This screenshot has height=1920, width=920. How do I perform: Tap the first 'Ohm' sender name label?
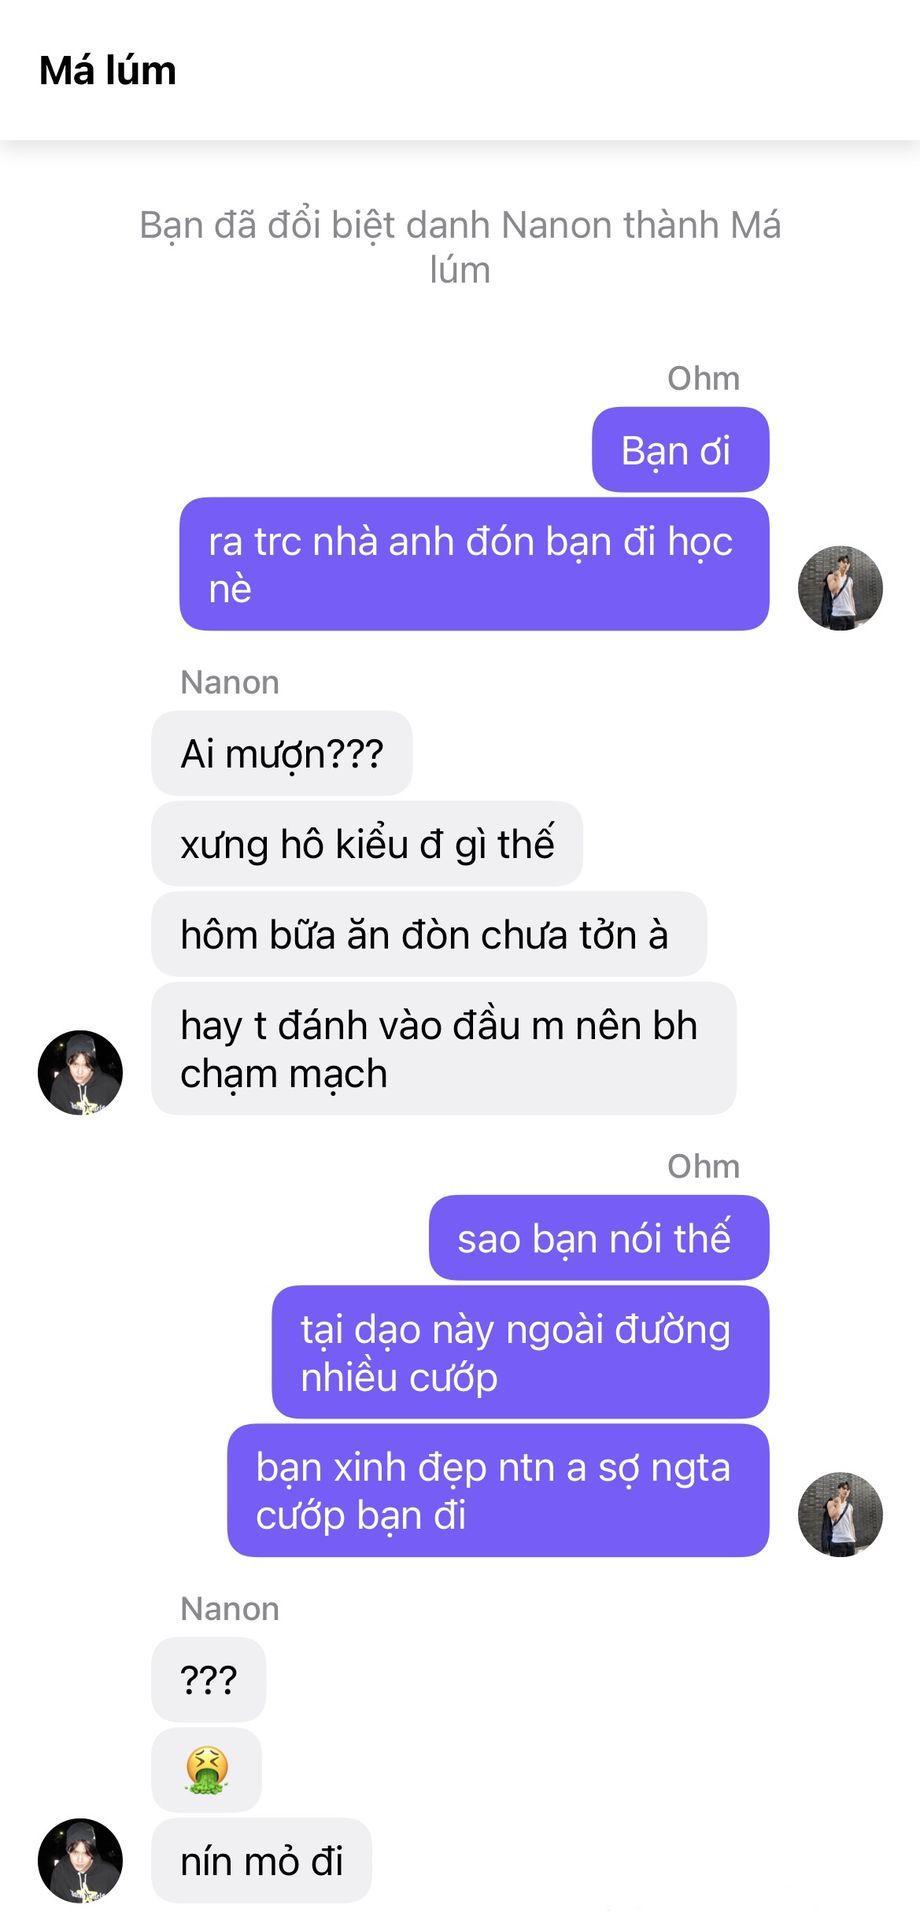pos(703,378)
